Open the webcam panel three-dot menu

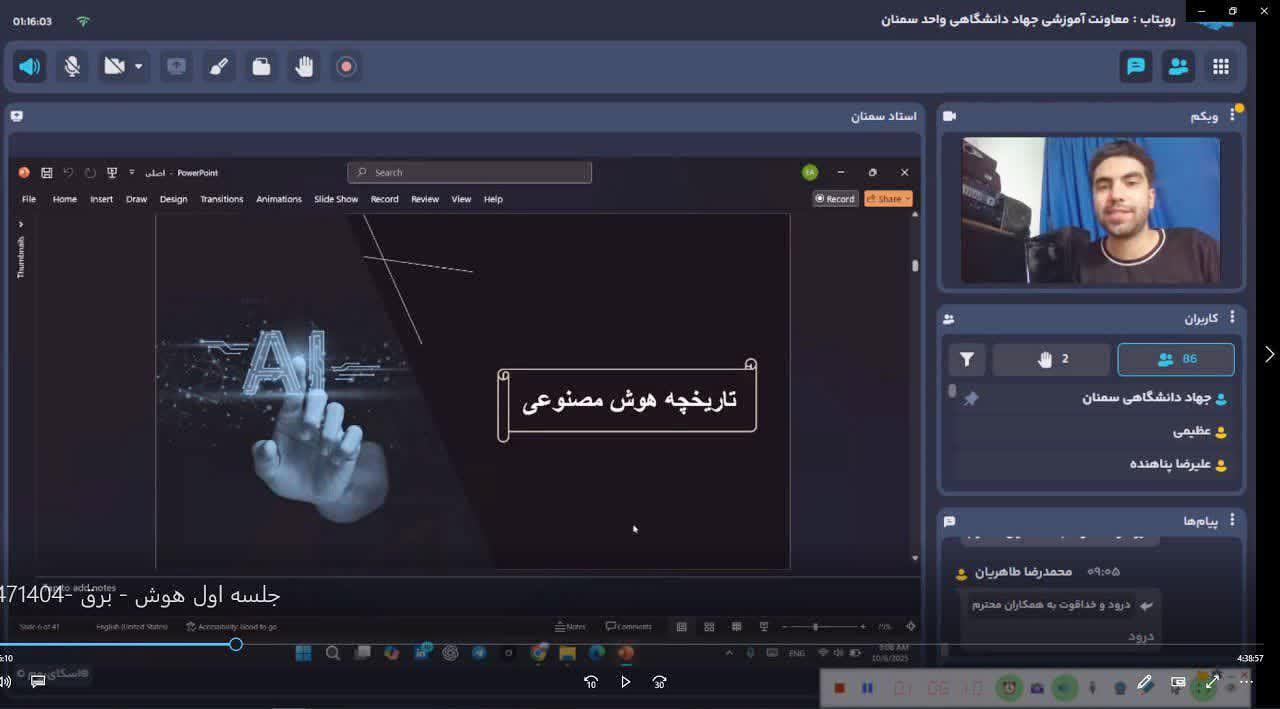1232,116
